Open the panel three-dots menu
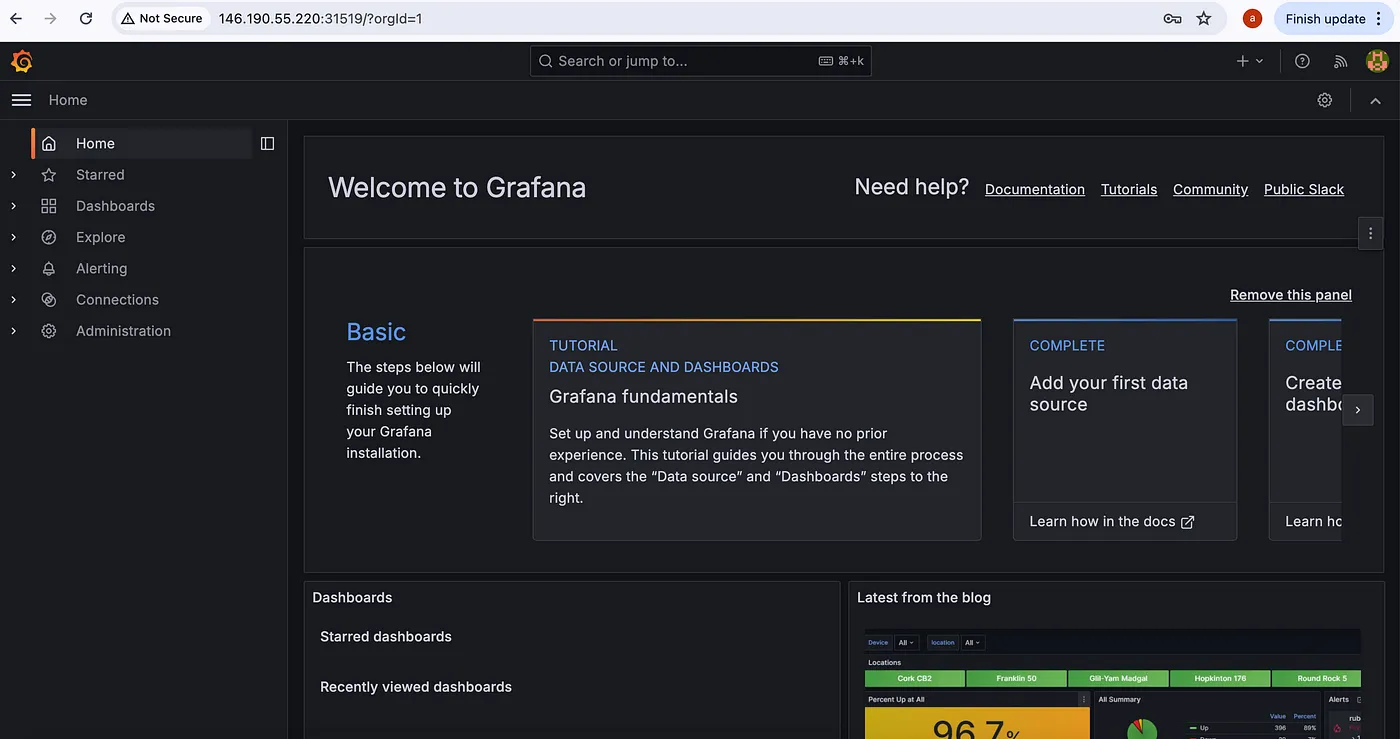Screen dimensions: 1400x739 tap(1370, 233)
